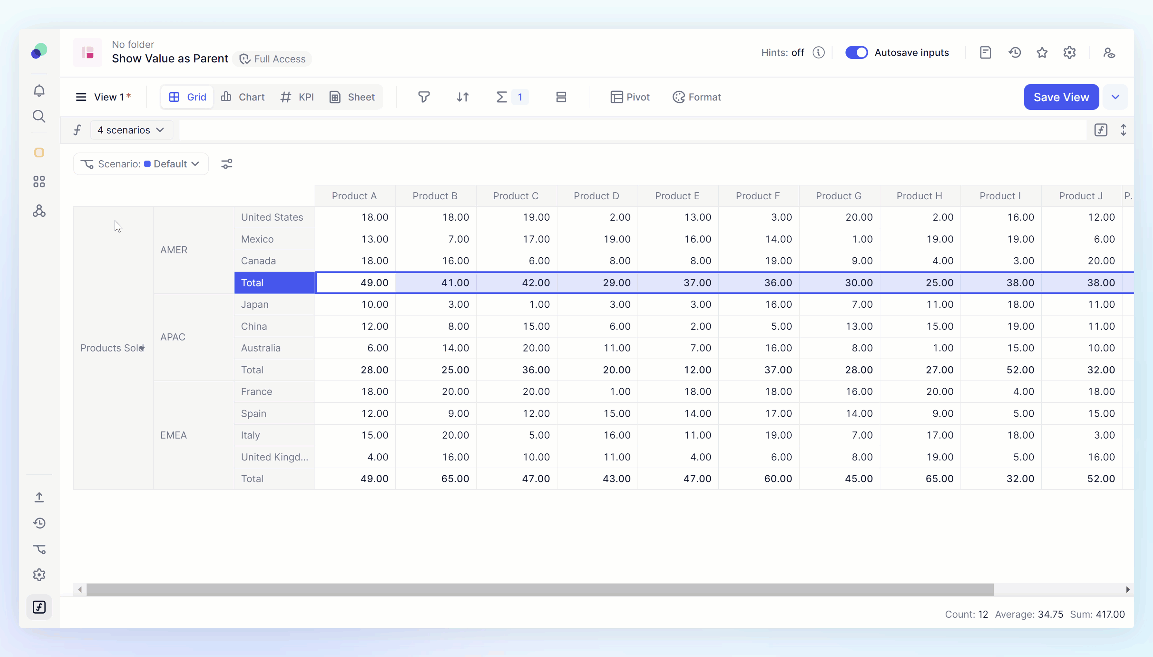Star this view as favorite
Viewport: 1153px width, 657px height.
(x=1042, y=53)
